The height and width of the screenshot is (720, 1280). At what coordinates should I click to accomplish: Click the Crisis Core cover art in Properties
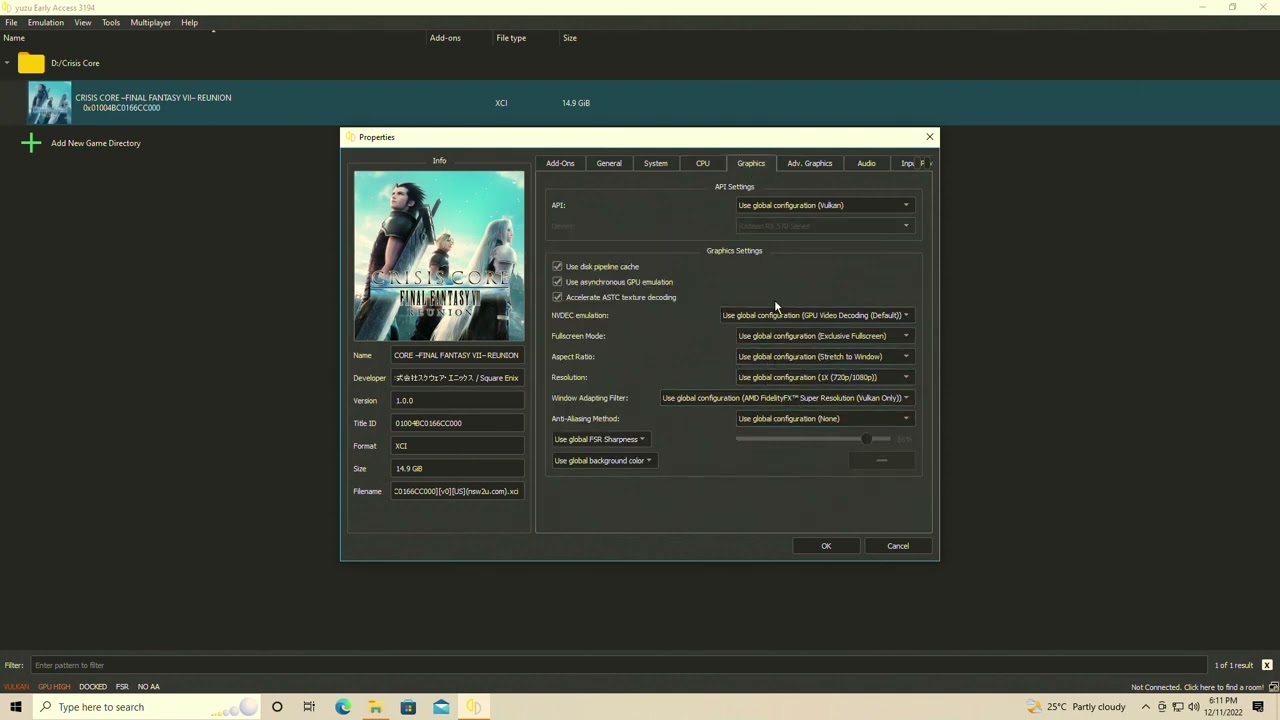pyautogui.click(x=439, y=256)
